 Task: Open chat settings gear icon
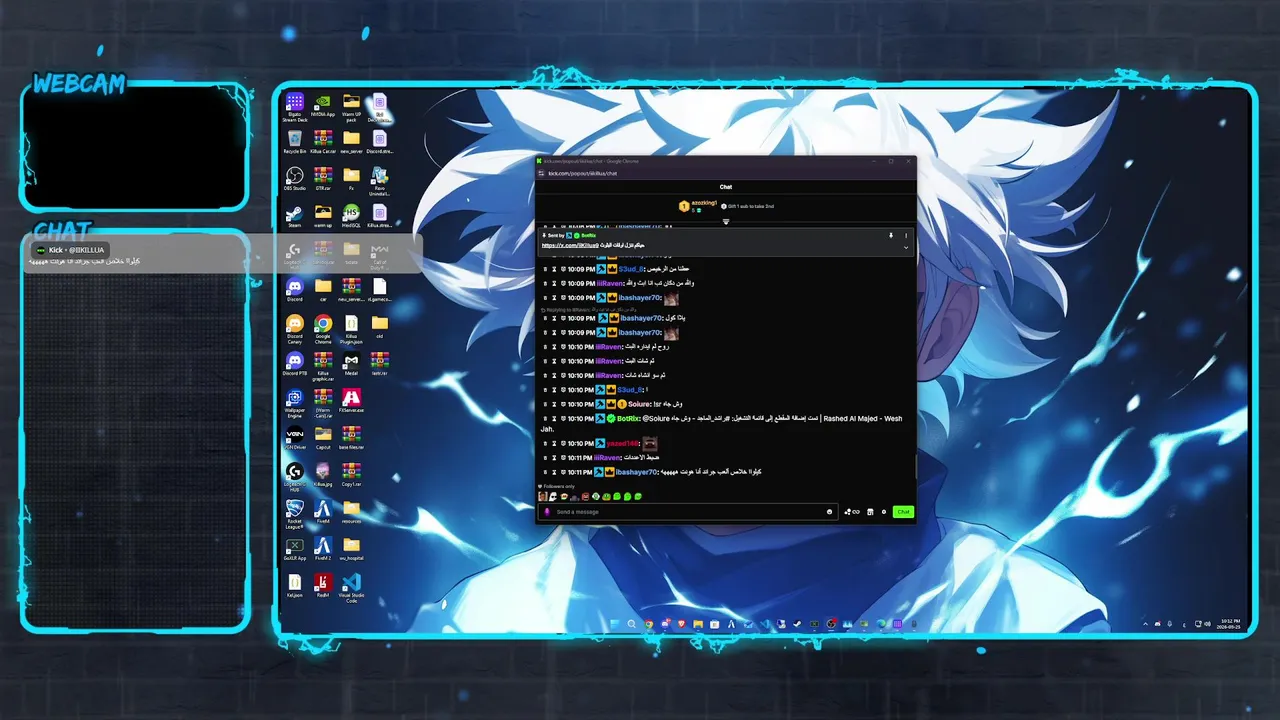tap(884, 512)
